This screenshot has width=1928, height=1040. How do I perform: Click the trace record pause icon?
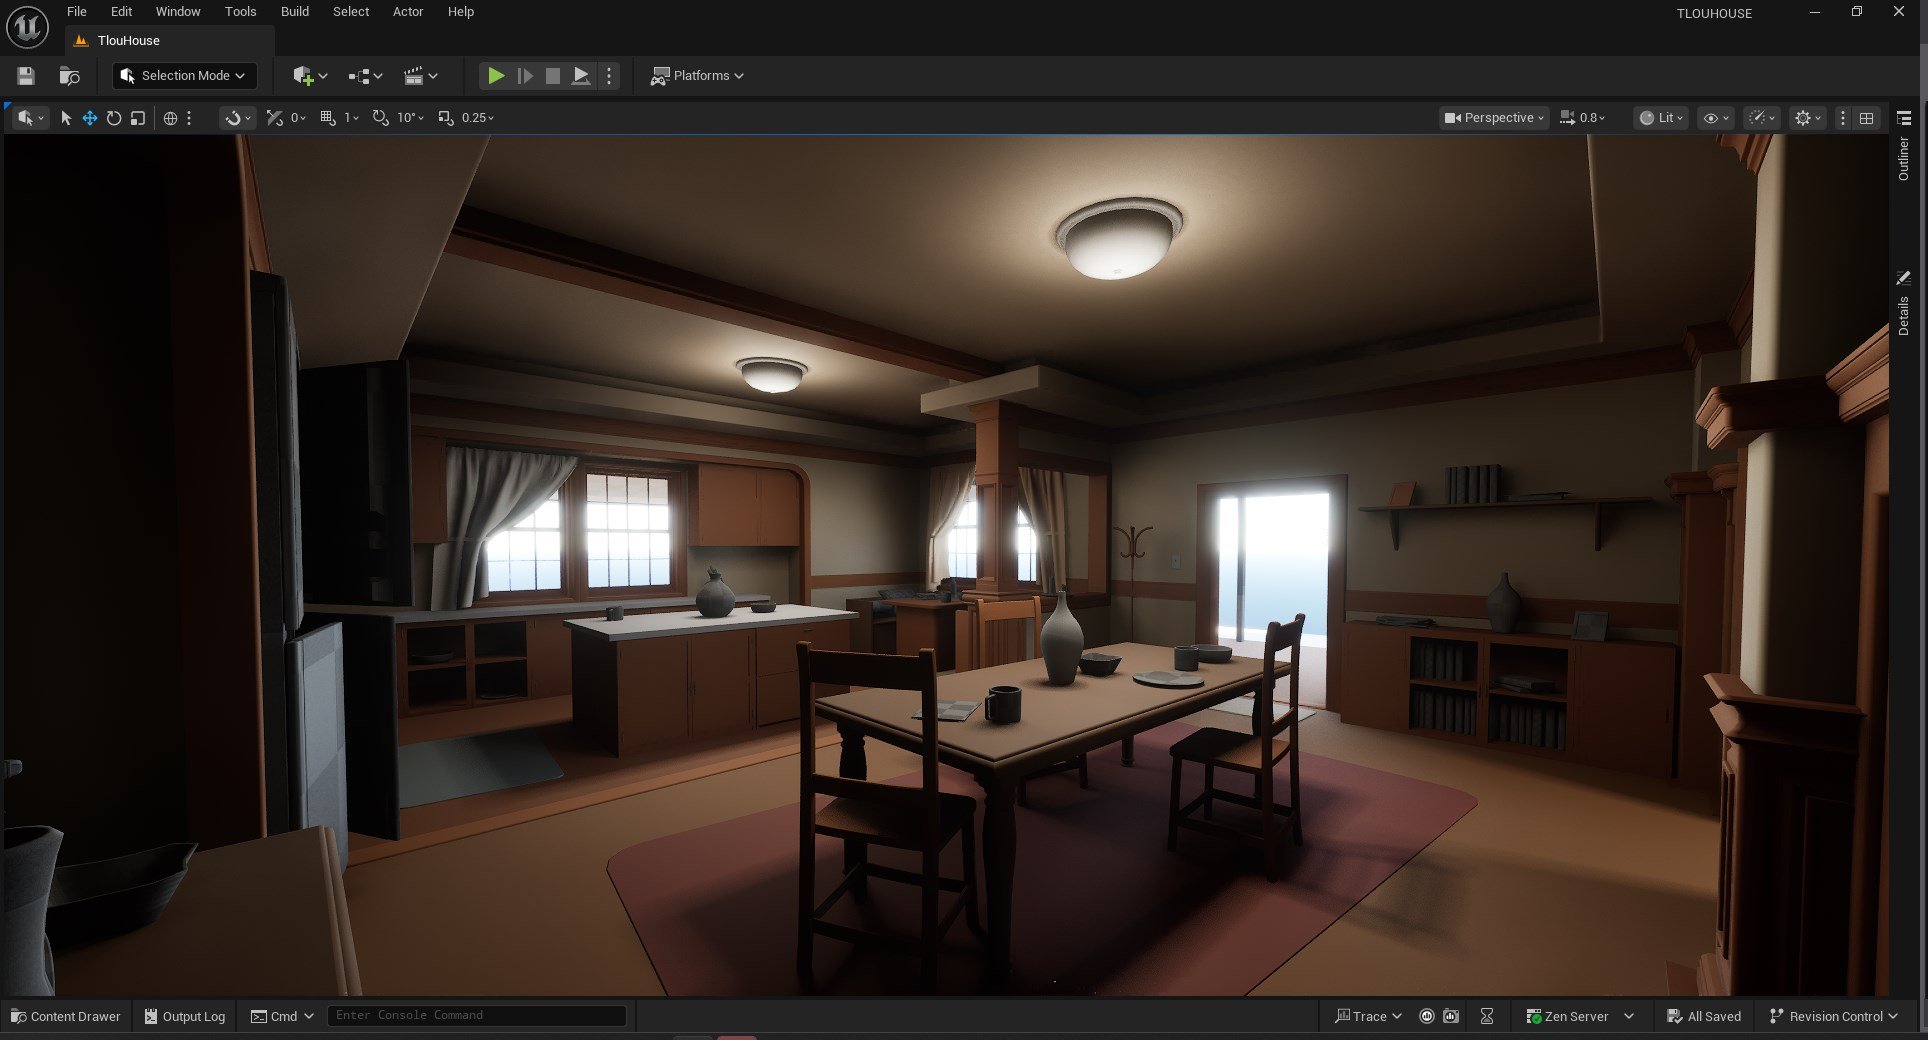[x=1427, y=1016]
